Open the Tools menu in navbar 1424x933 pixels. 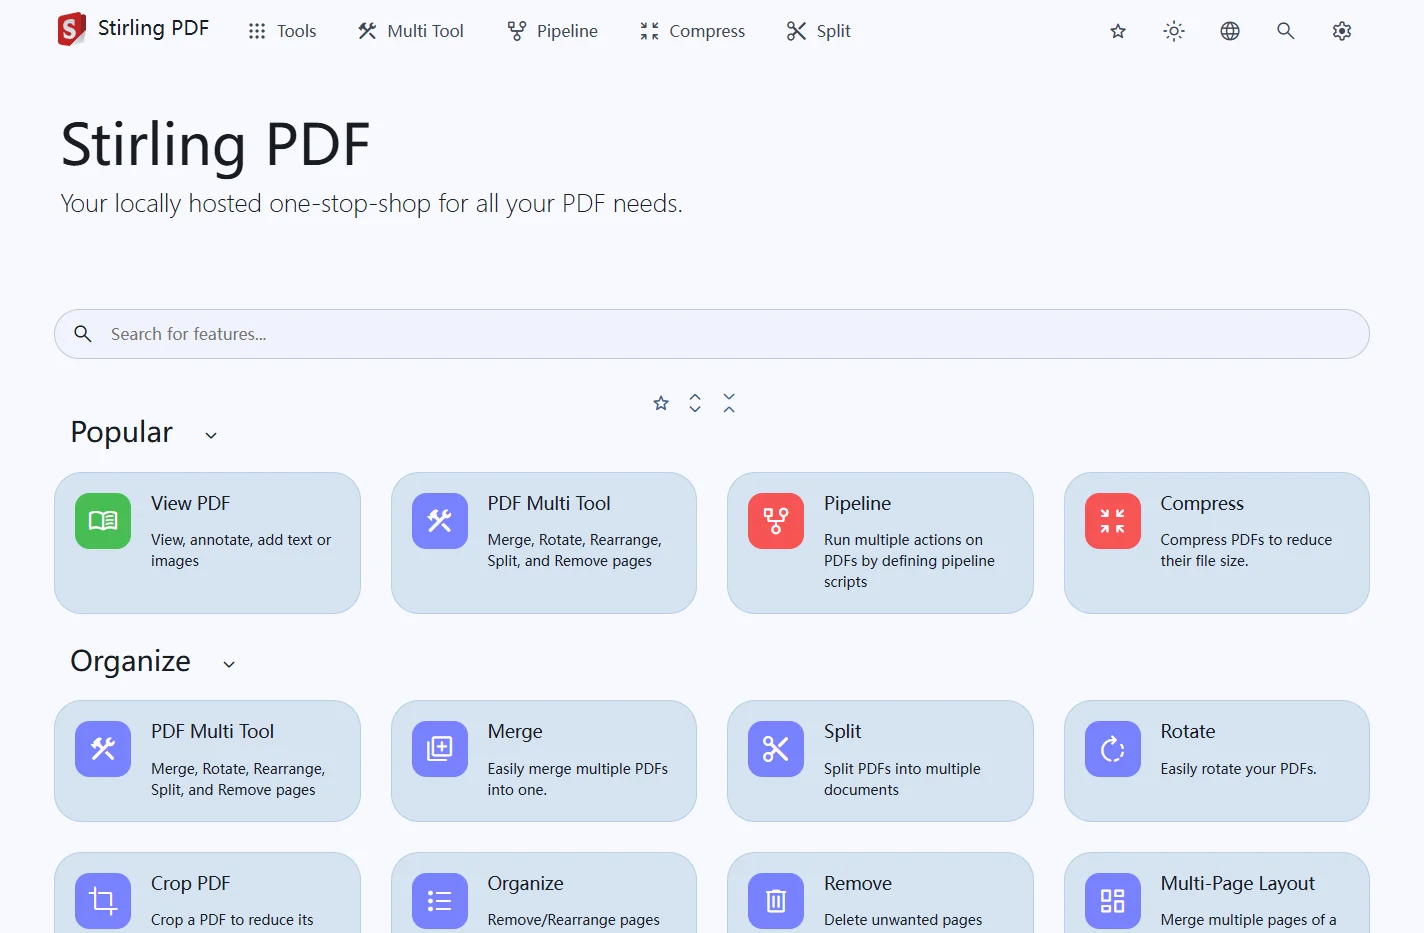click(282, 31)
